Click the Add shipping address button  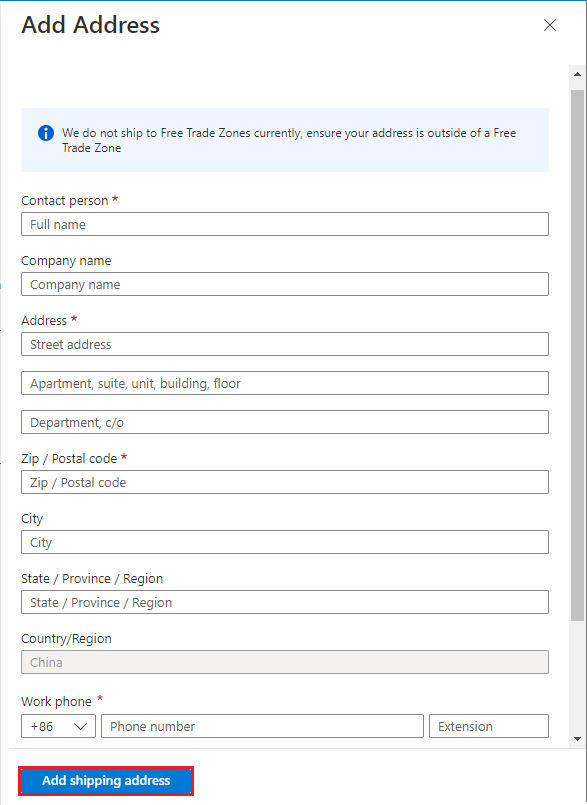point(105,781)
